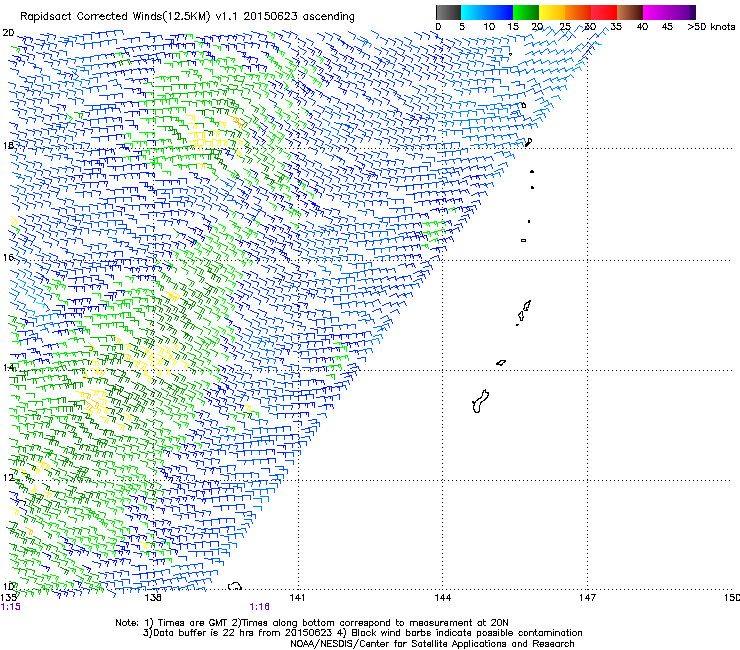This screenshot has width=740, height=650.
Task: Click the blue 10-15 knots legend segment
Action: 500,12
